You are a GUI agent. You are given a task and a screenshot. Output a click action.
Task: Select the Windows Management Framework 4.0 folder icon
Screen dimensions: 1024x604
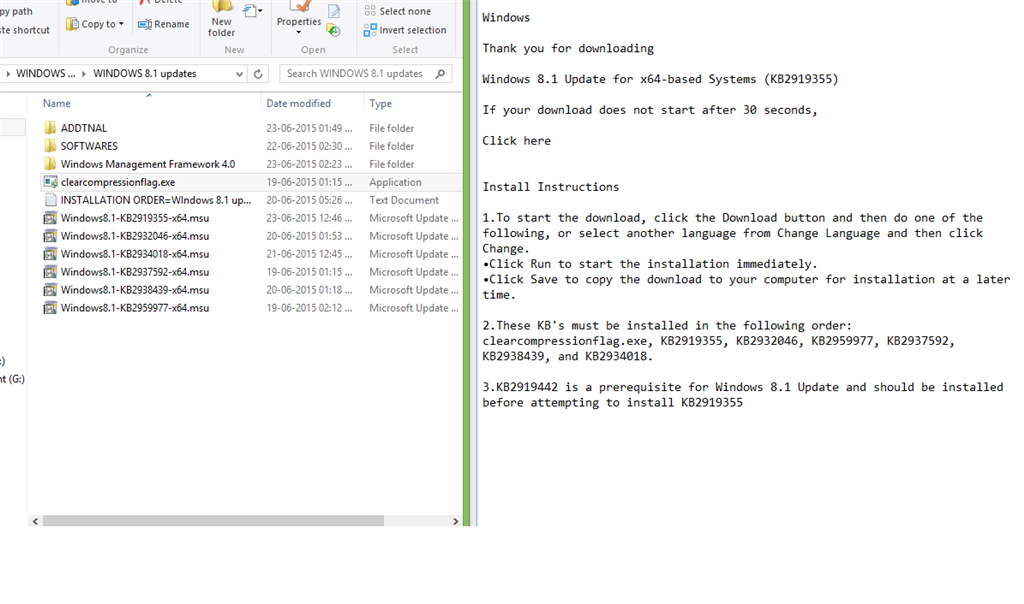tap(50, 164)
